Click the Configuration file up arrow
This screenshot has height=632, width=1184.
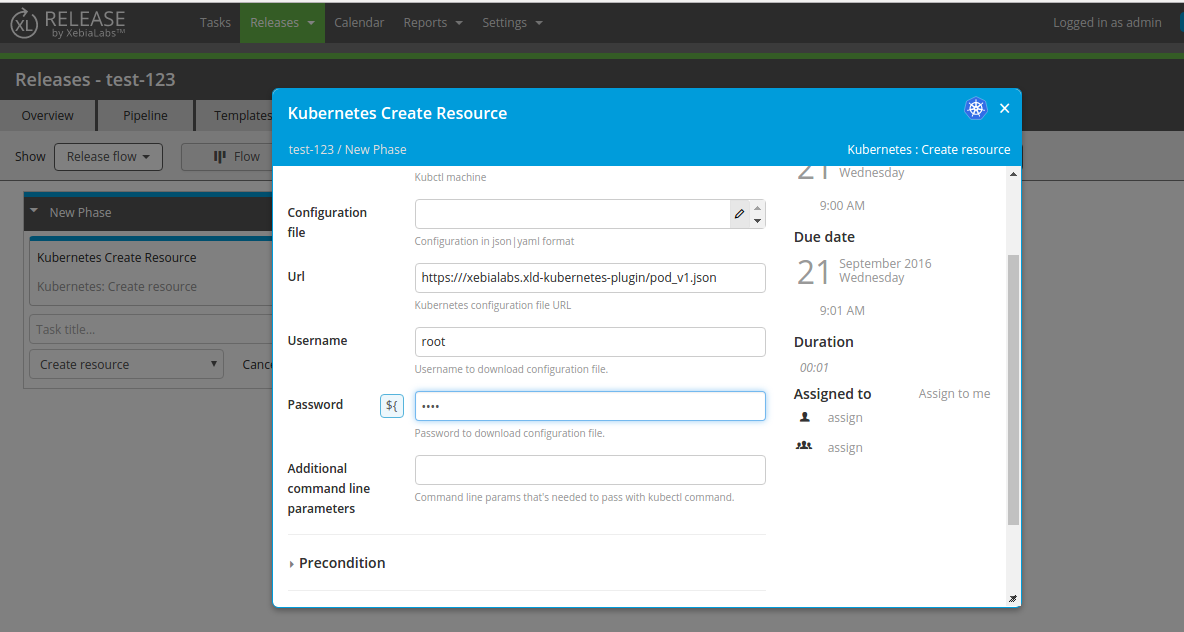click(757, 208)
